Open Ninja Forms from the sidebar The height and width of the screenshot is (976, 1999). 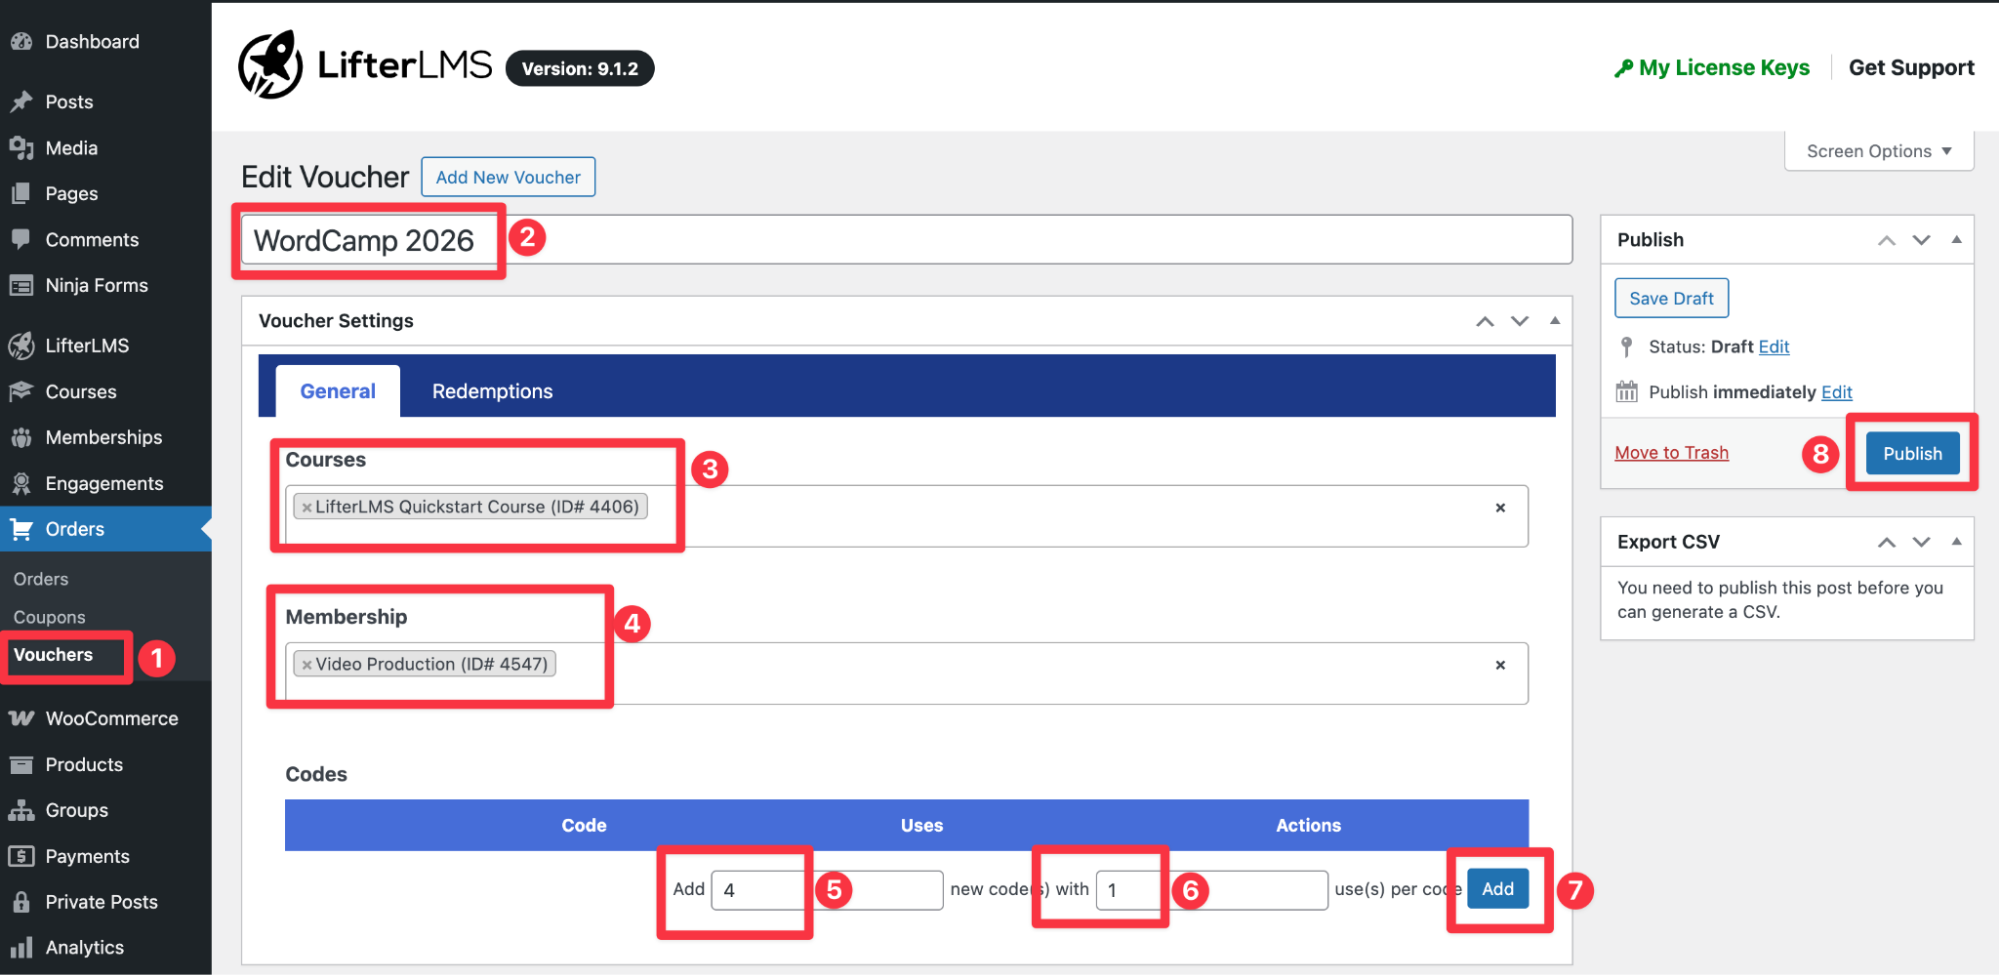tap(96, 285)
